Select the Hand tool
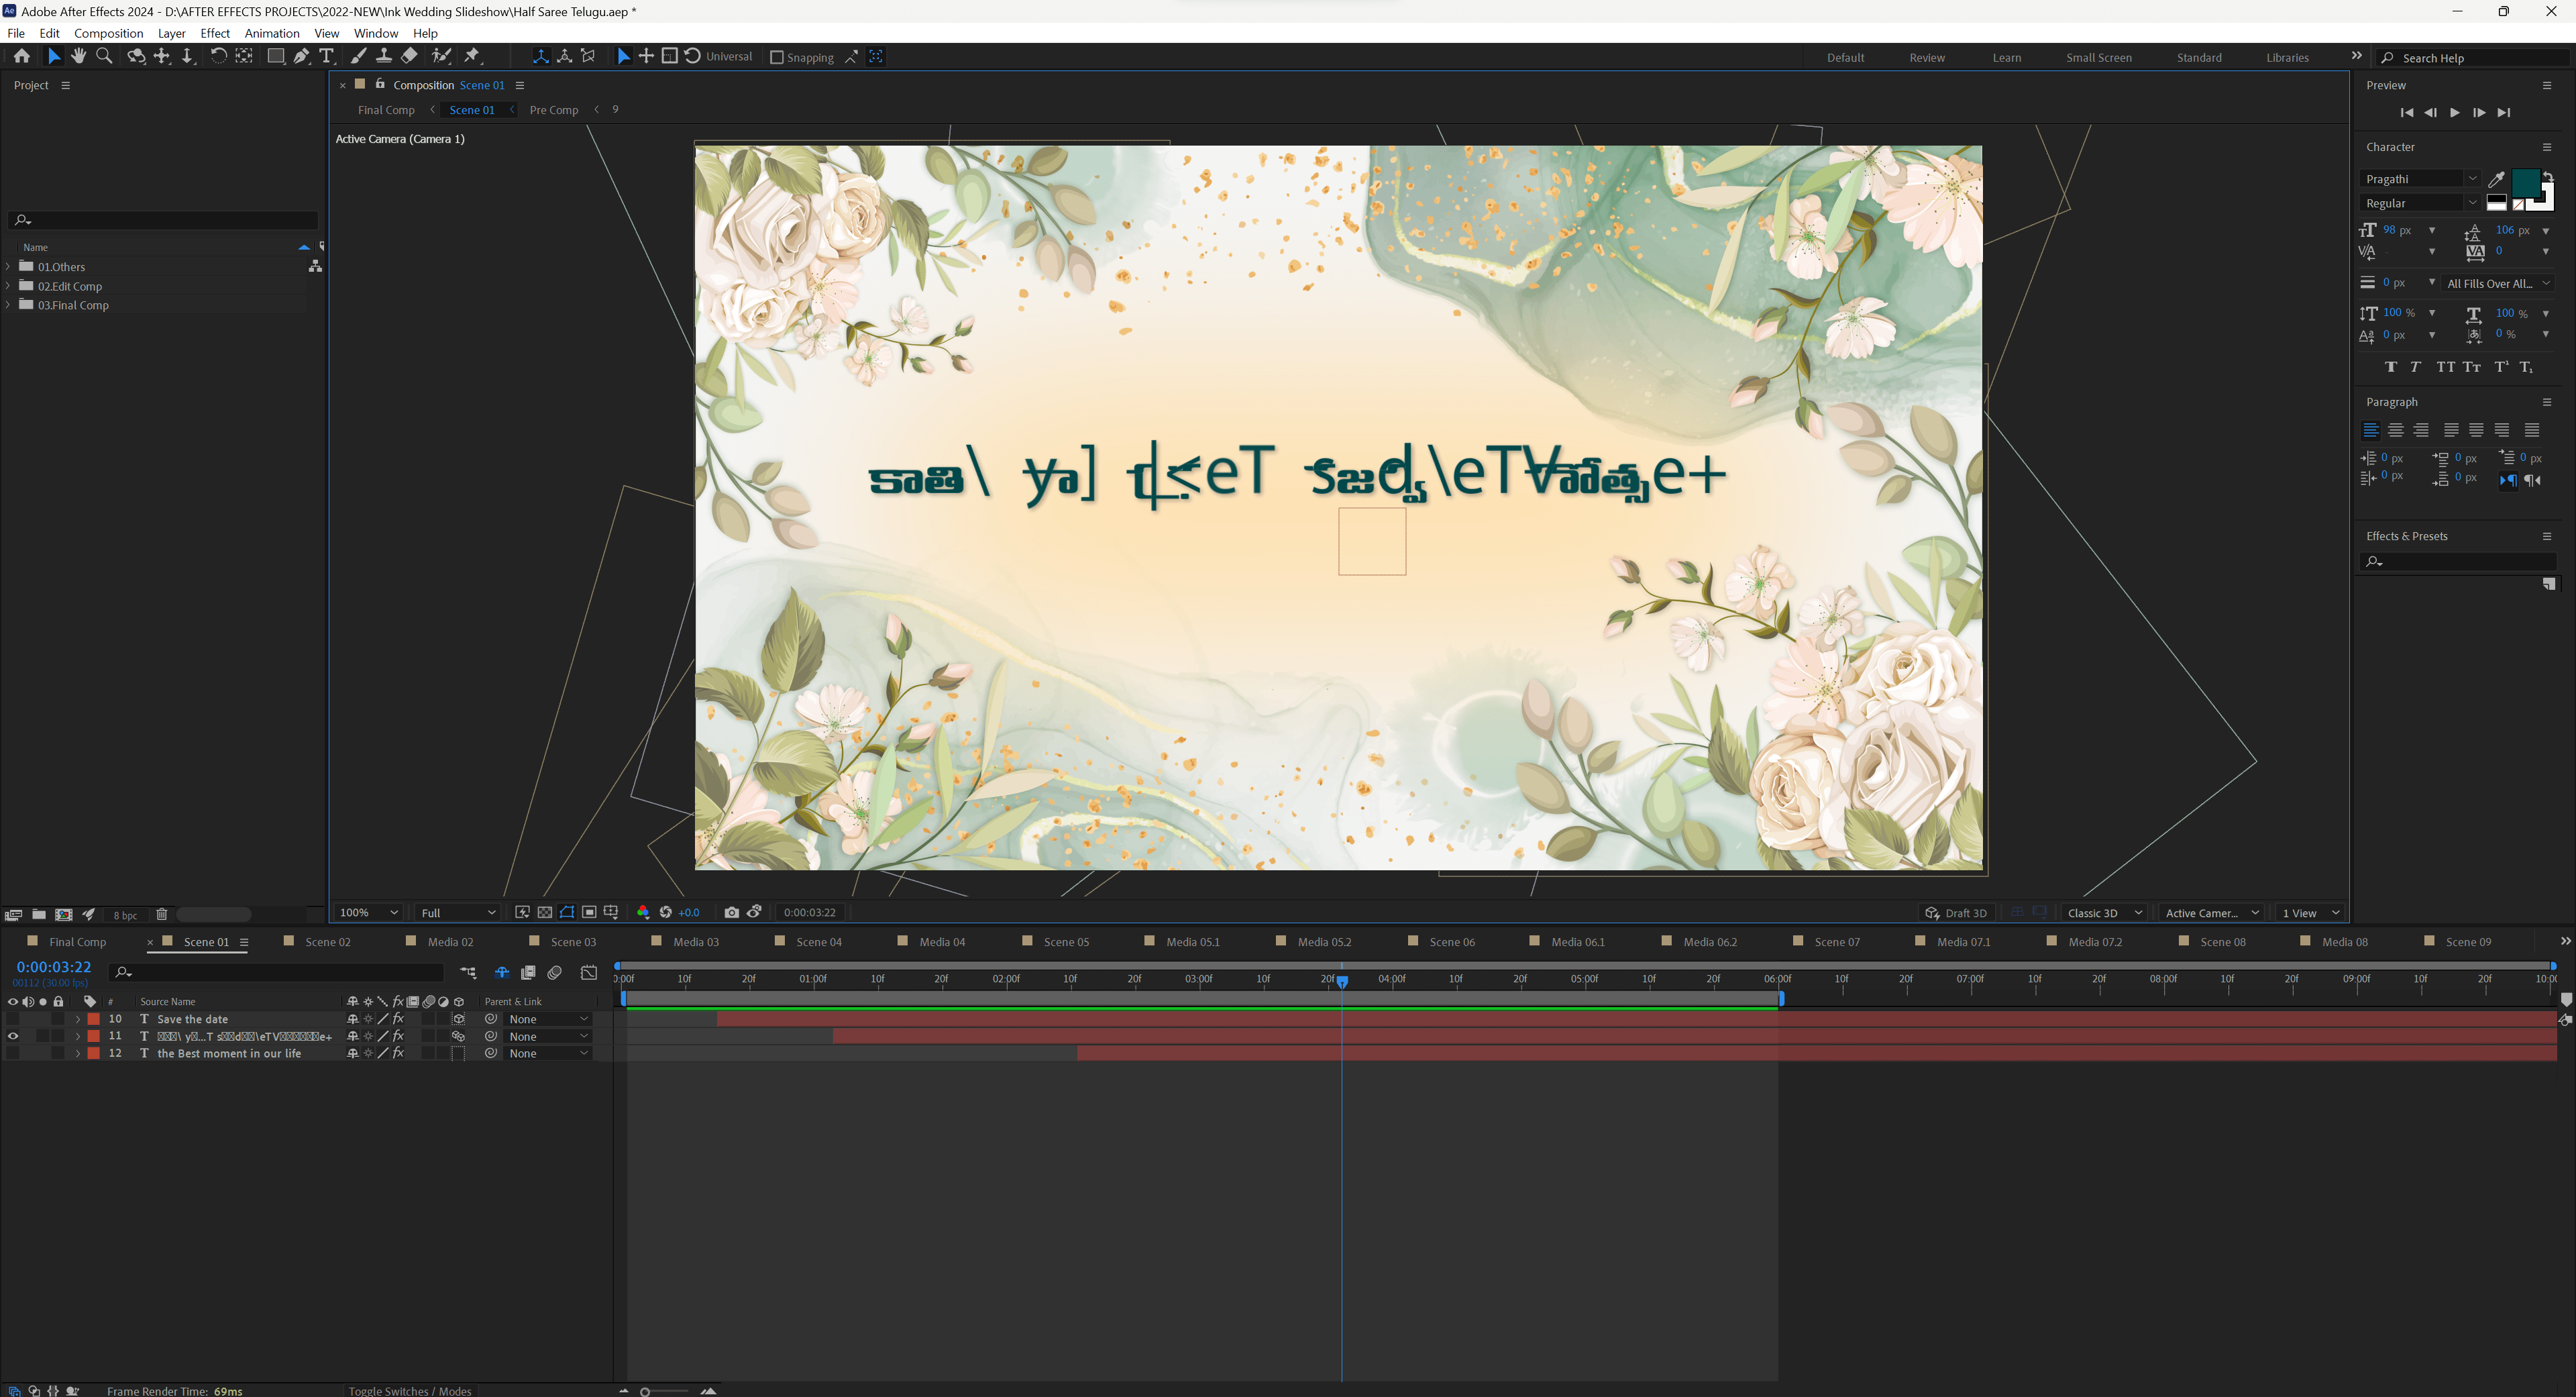2576x1397 pixels. (x=79, y=56)
